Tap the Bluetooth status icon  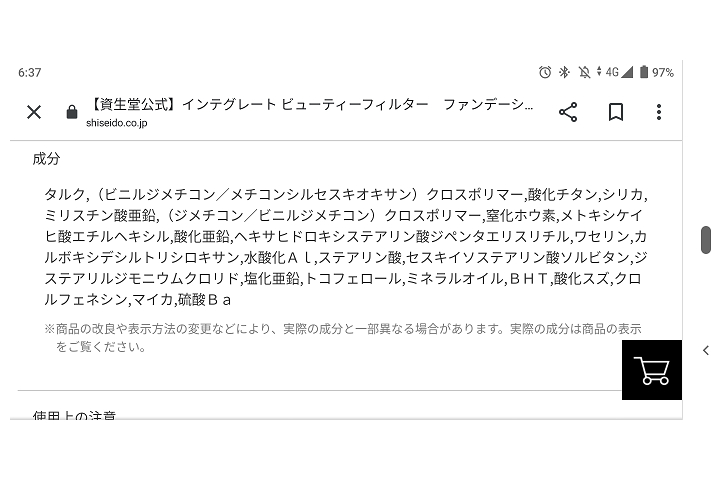tap(564, 72)
